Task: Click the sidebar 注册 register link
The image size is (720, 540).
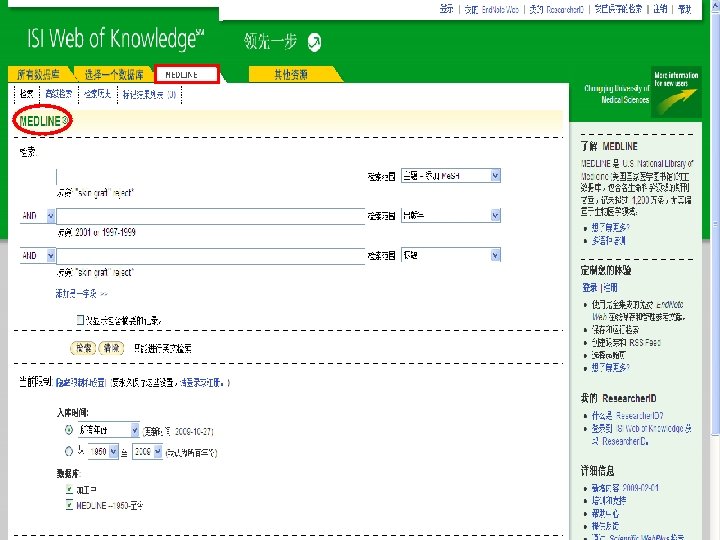Action: 610,287
